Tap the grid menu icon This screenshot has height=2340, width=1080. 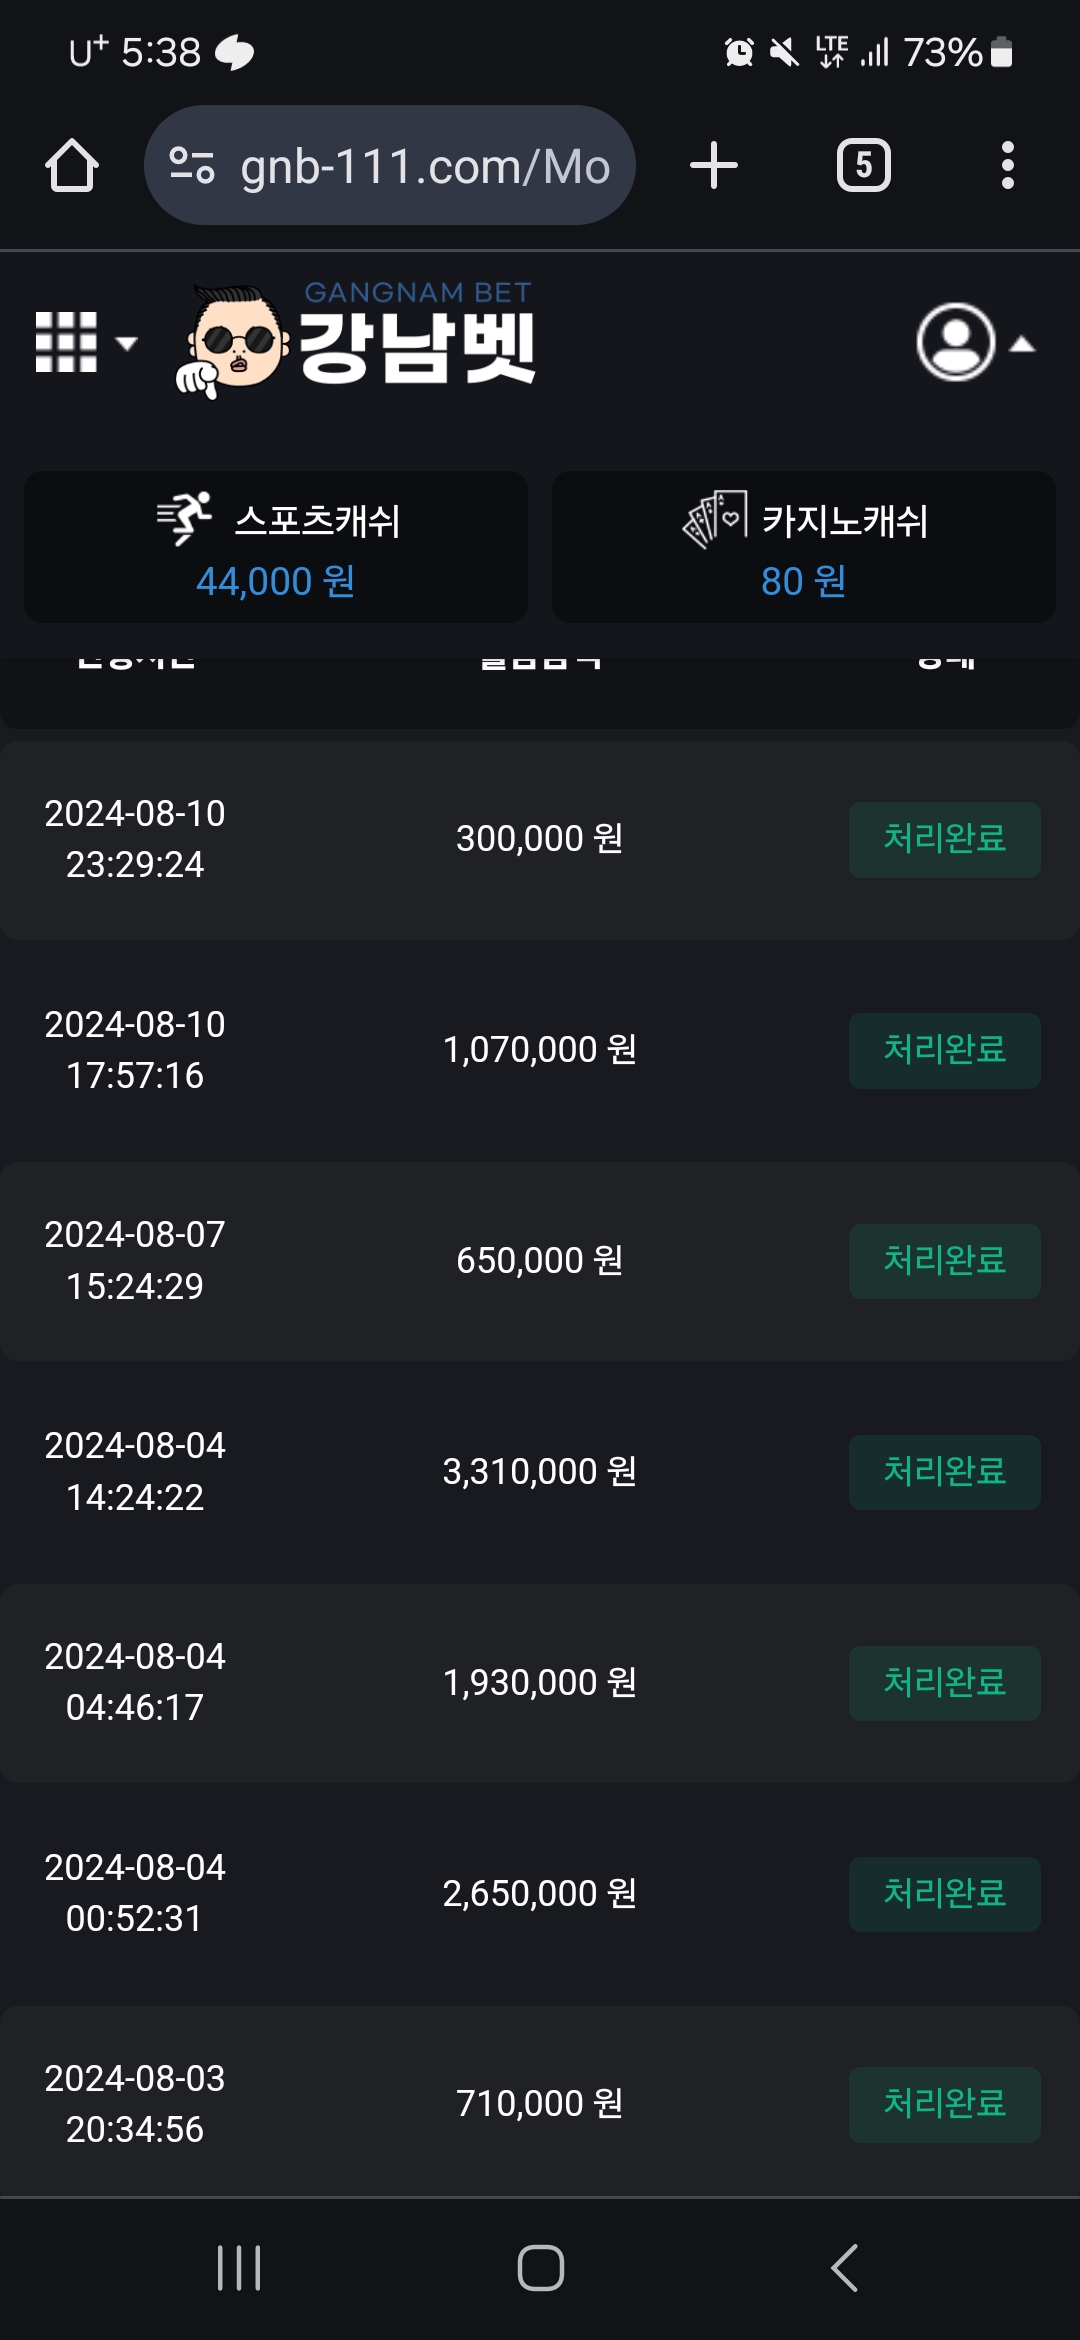[x=66, y=343]
